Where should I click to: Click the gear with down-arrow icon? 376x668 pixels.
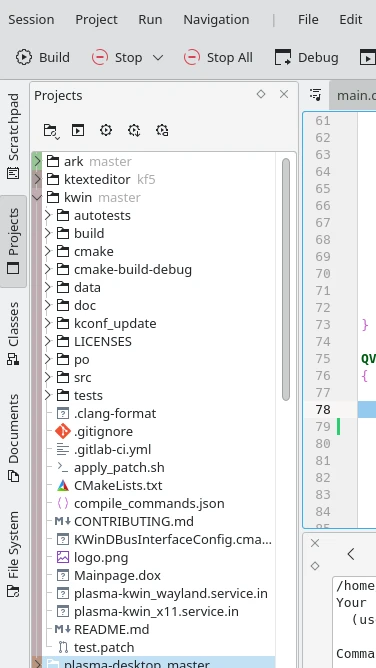pyautogui.click(x=134, y=130)
